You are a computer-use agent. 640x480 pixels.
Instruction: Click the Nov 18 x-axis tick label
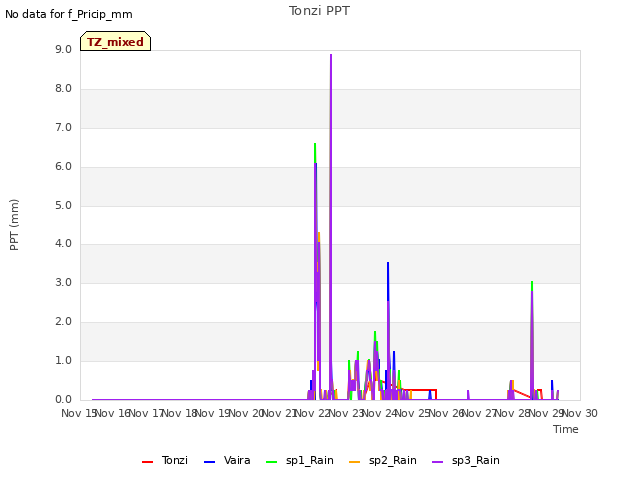point(180,413)
